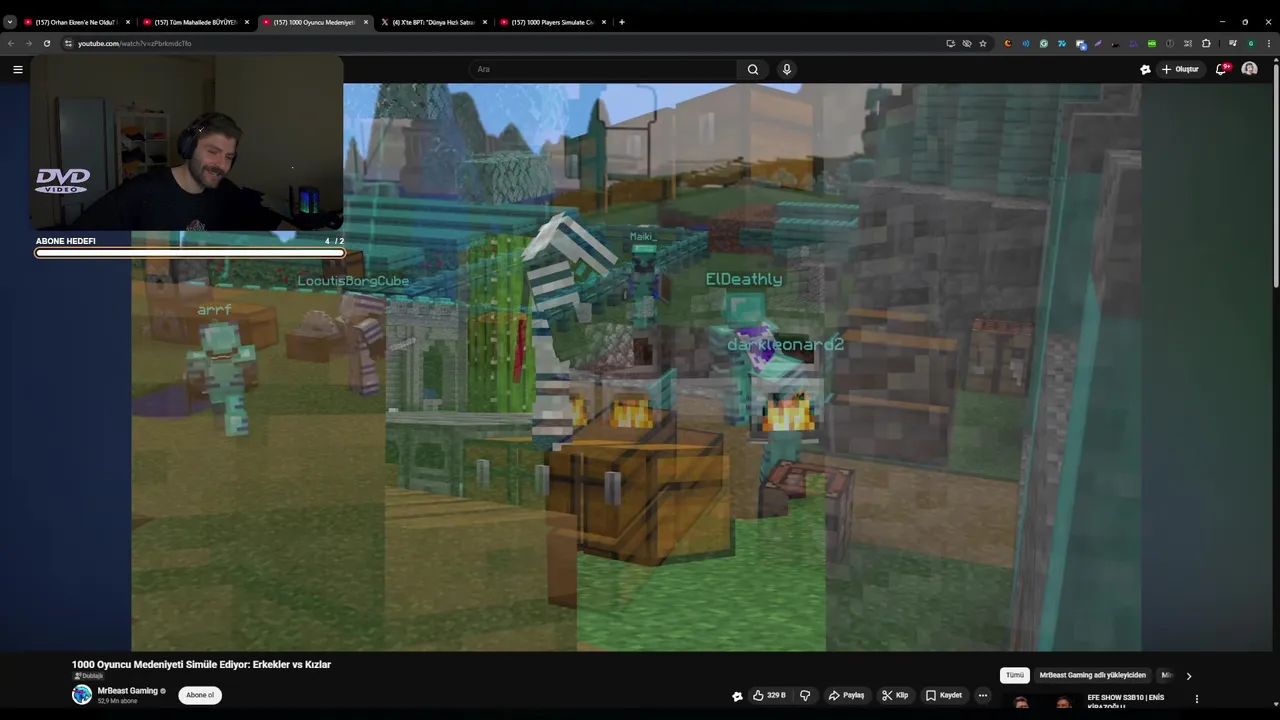Like the video with thumbs up 329 B
The height and width of the screenshot is (720, 1280).
click(x=769, y=695)
